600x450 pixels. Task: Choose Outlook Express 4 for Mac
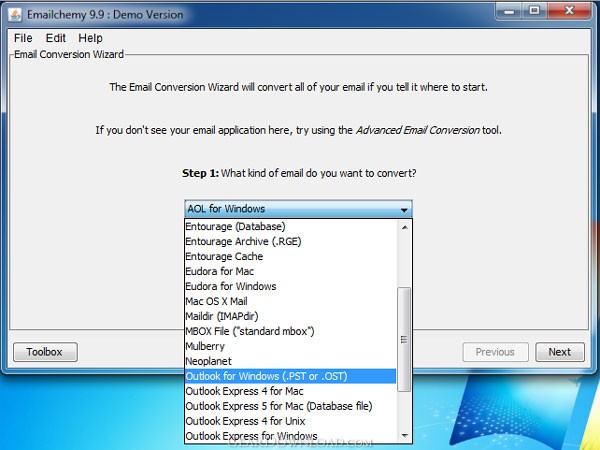290,391
